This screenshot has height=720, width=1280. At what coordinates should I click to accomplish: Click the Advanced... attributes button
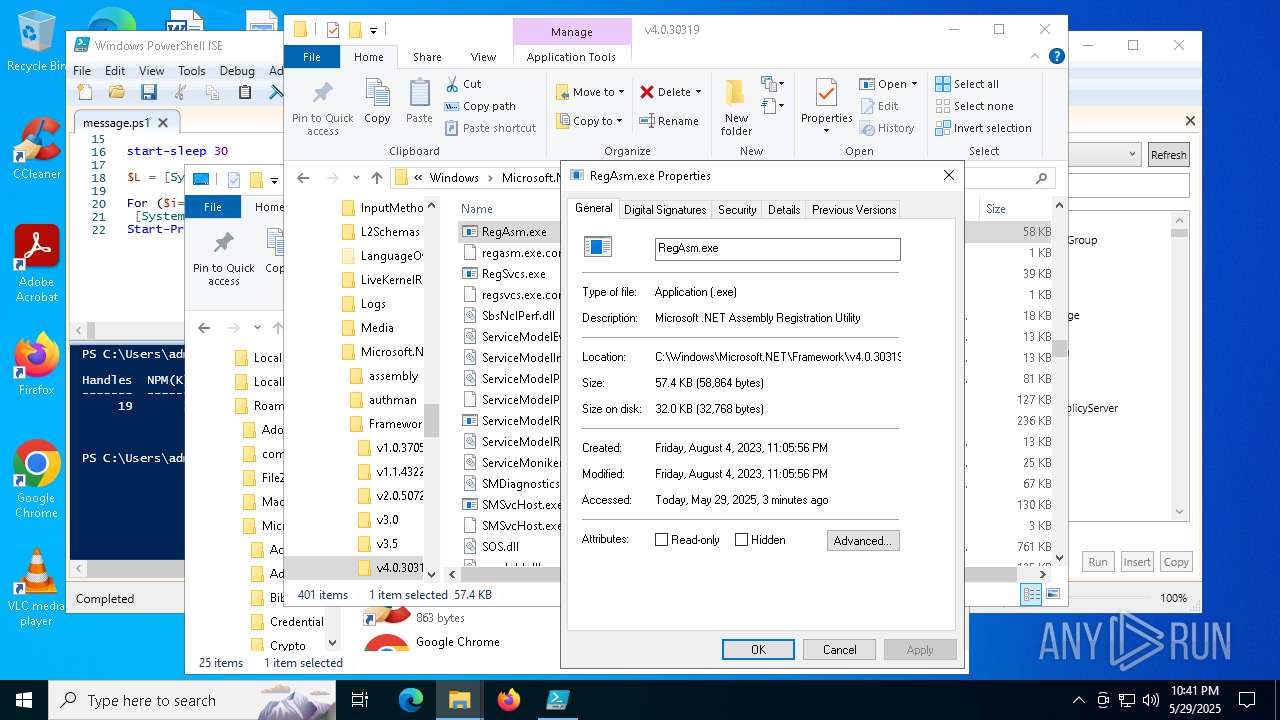pyautogui.click(x=863, y=541)
